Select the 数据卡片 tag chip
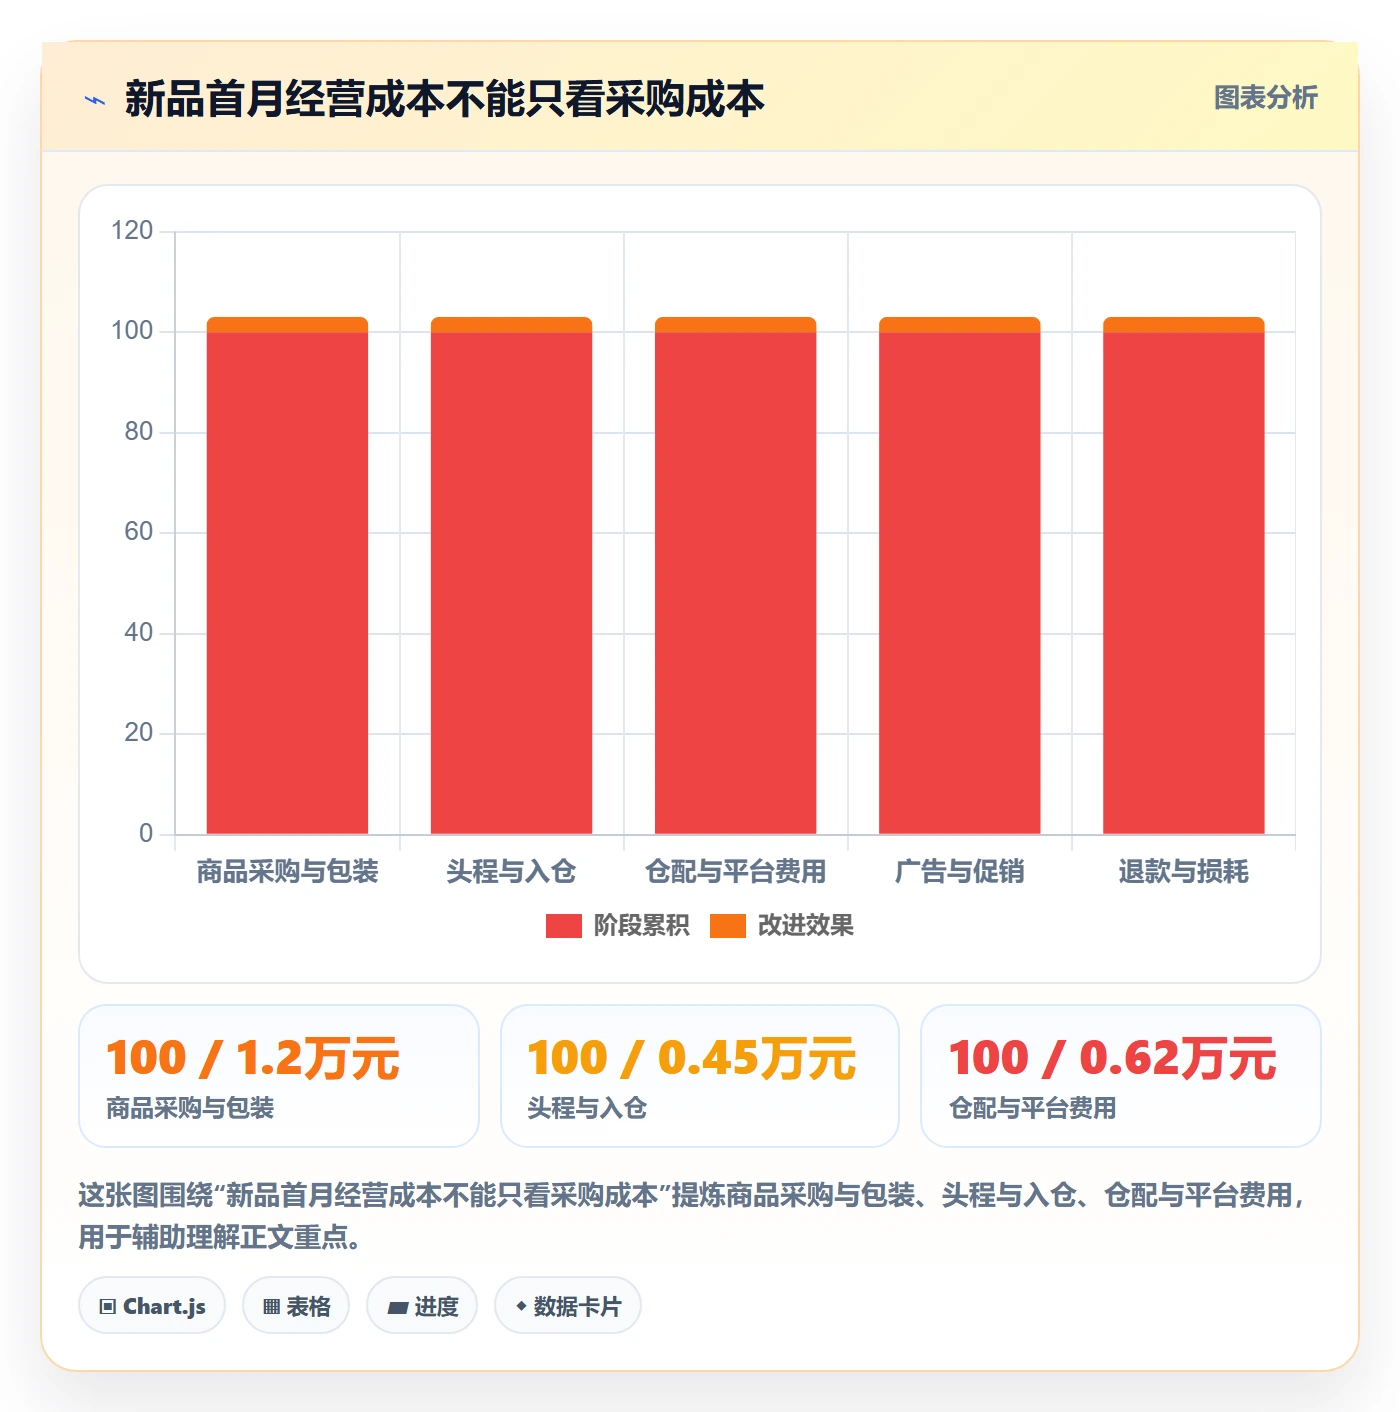1400x1412 pixels. pyautogui.click(x=568, y=1306)
